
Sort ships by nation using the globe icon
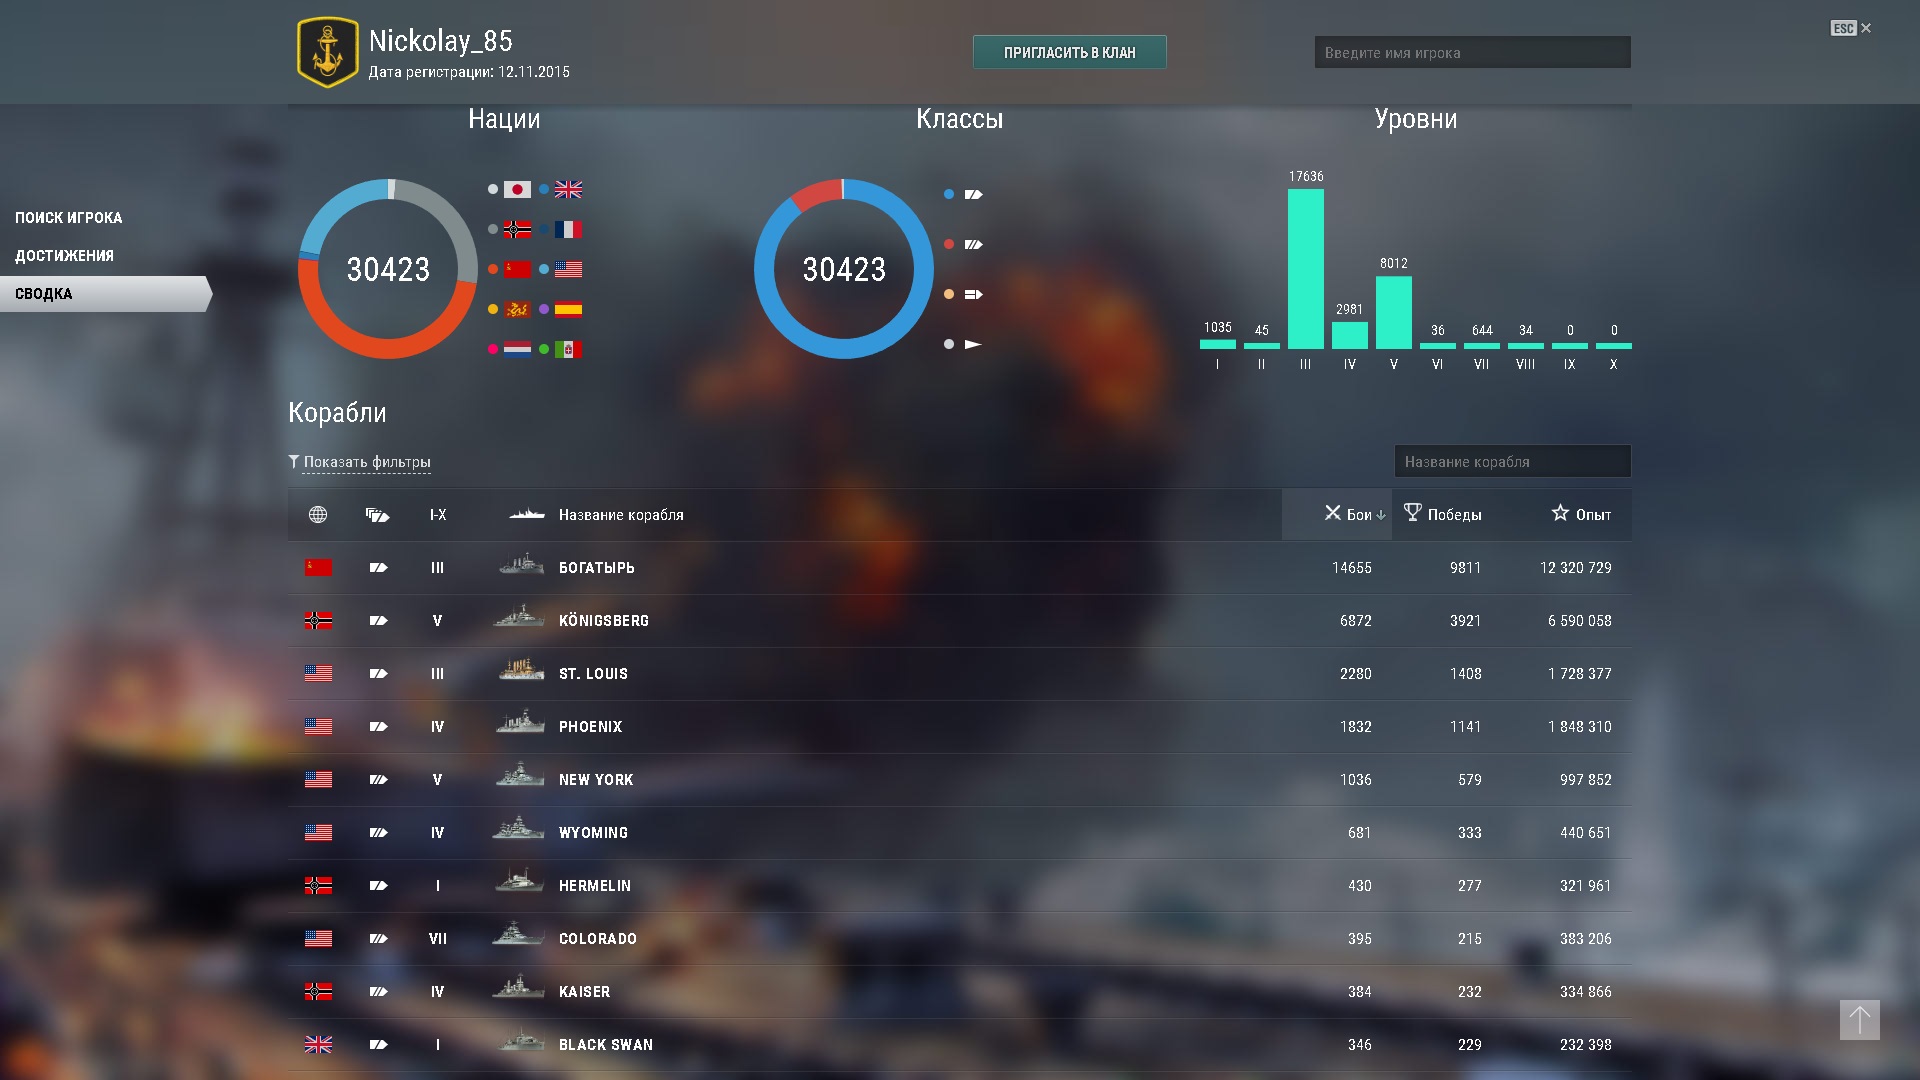tap(318, 514)
